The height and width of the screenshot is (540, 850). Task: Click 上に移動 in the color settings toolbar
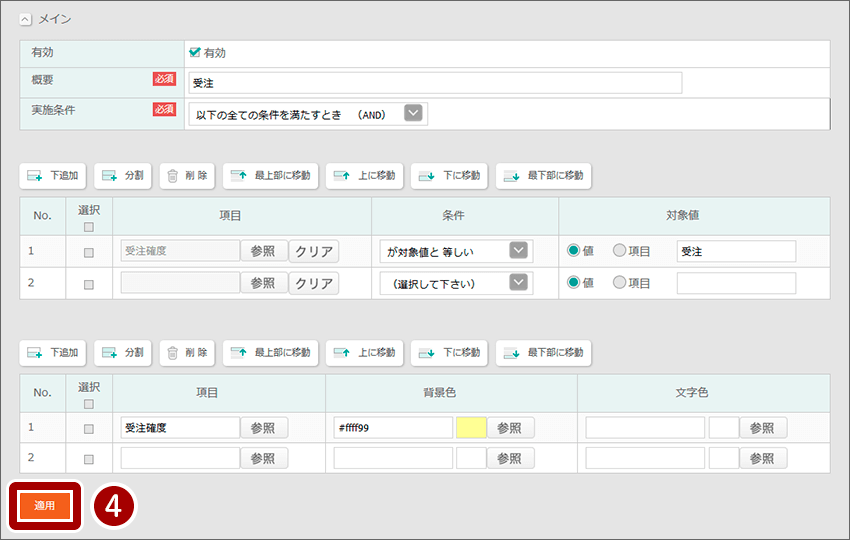tap(364, 353)
